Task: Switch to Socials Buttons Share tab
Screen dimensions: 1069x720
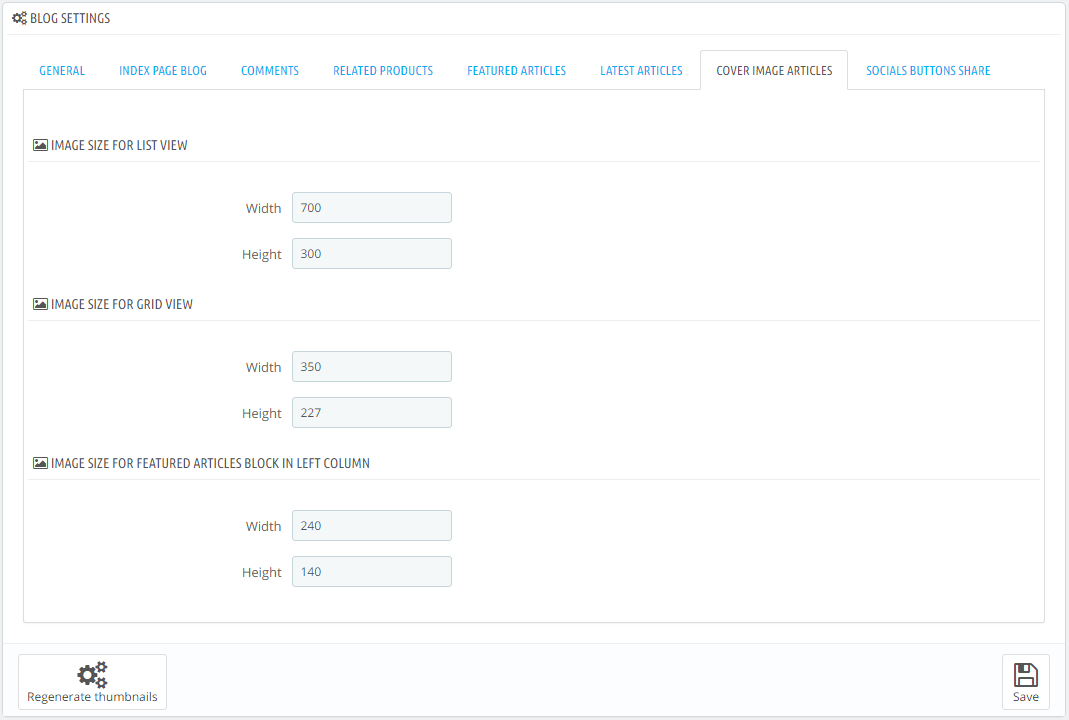Action: pyautogui.click(x=928, y=70)
